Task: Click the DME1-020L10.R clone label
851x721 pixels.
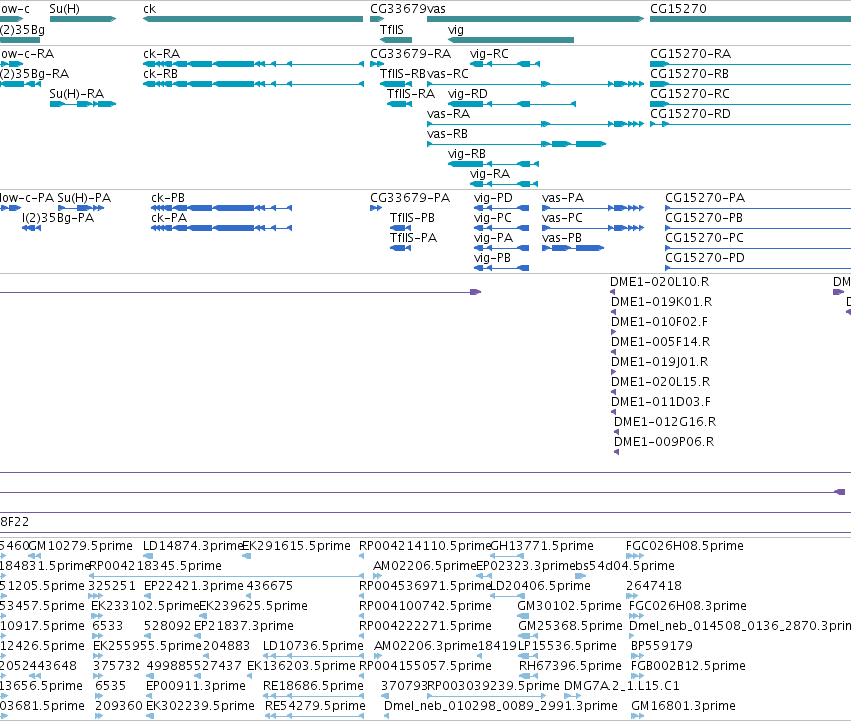Action: pos(659,282)
